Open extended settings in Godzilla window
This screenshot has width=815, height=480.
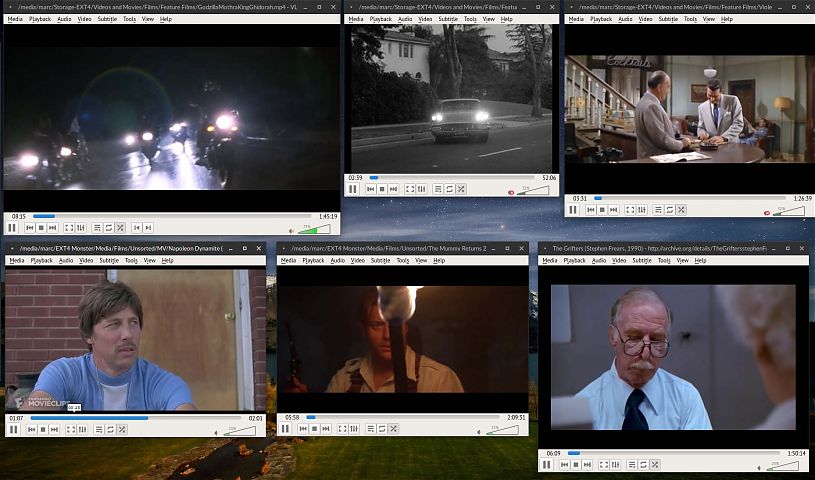81,228
